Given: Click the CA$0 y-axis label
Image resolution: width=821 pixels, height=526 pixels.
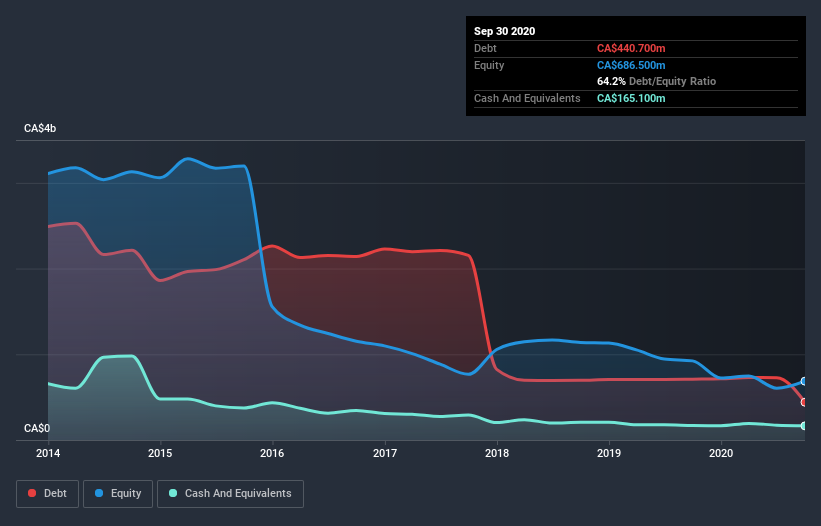Looking at the screenshot, I should pos(37,428).
